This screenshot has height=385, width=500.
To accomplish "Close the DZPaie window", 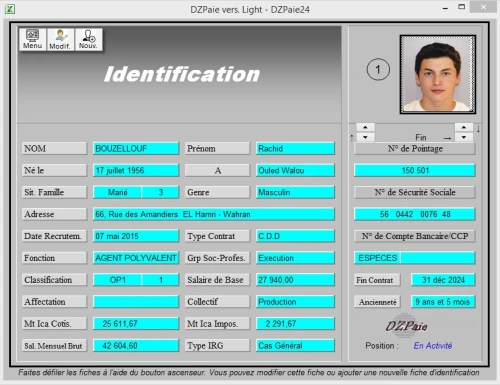I will (483, 7).
